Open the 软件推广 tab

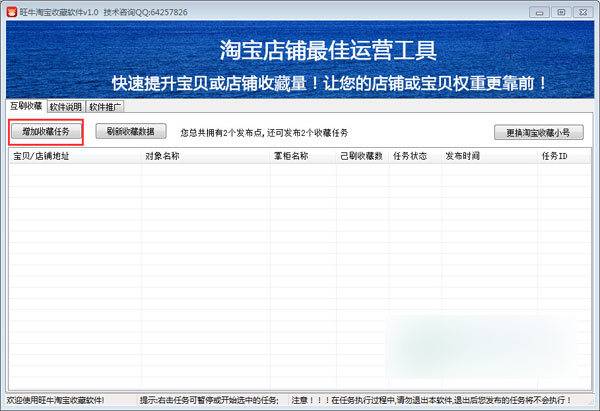tap(105, 107)
